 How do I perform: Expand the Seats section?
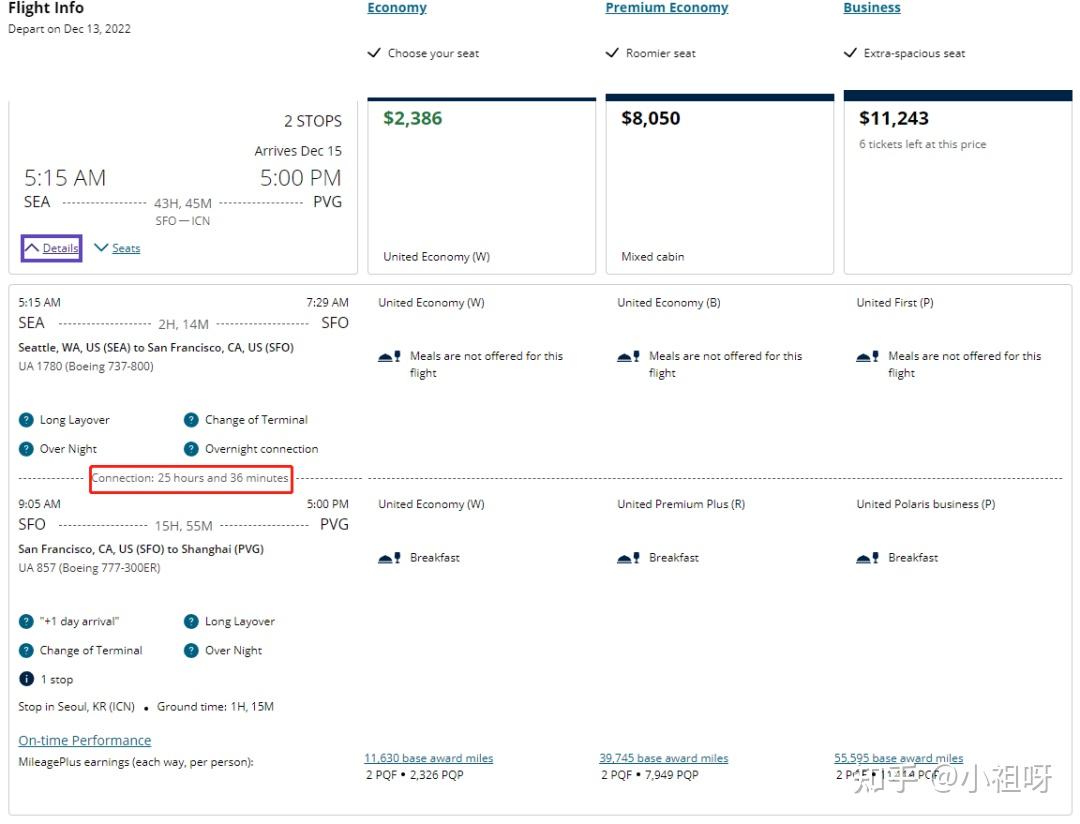point(117,248)
